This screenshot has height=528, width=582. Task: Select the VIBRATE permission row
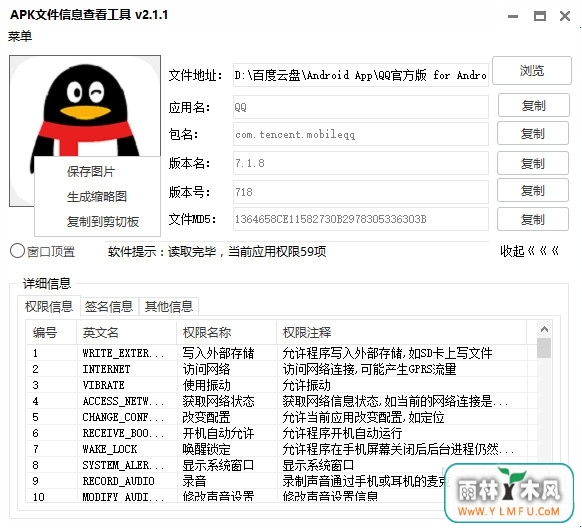(x=282, y=385)
